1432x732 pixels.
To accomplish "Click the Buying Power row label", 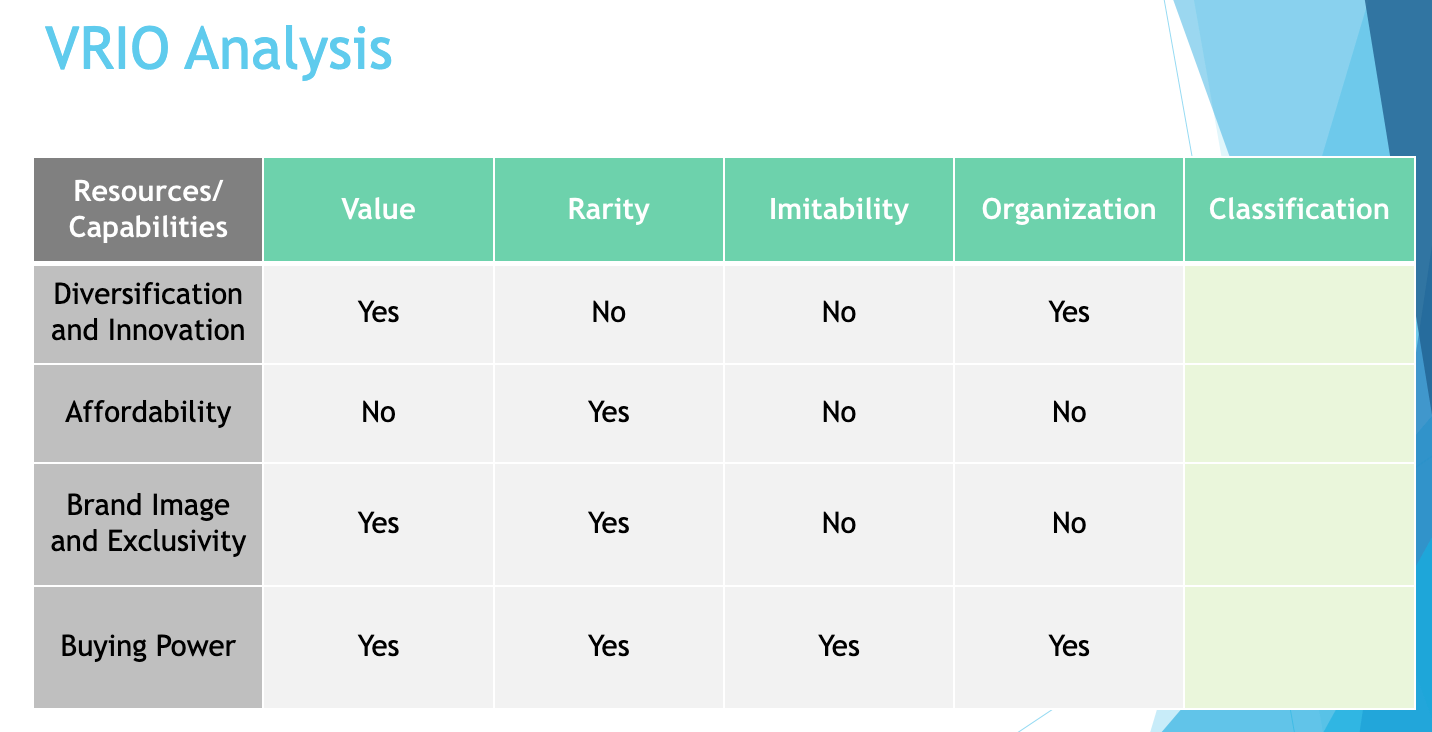I will pos(148,647).
